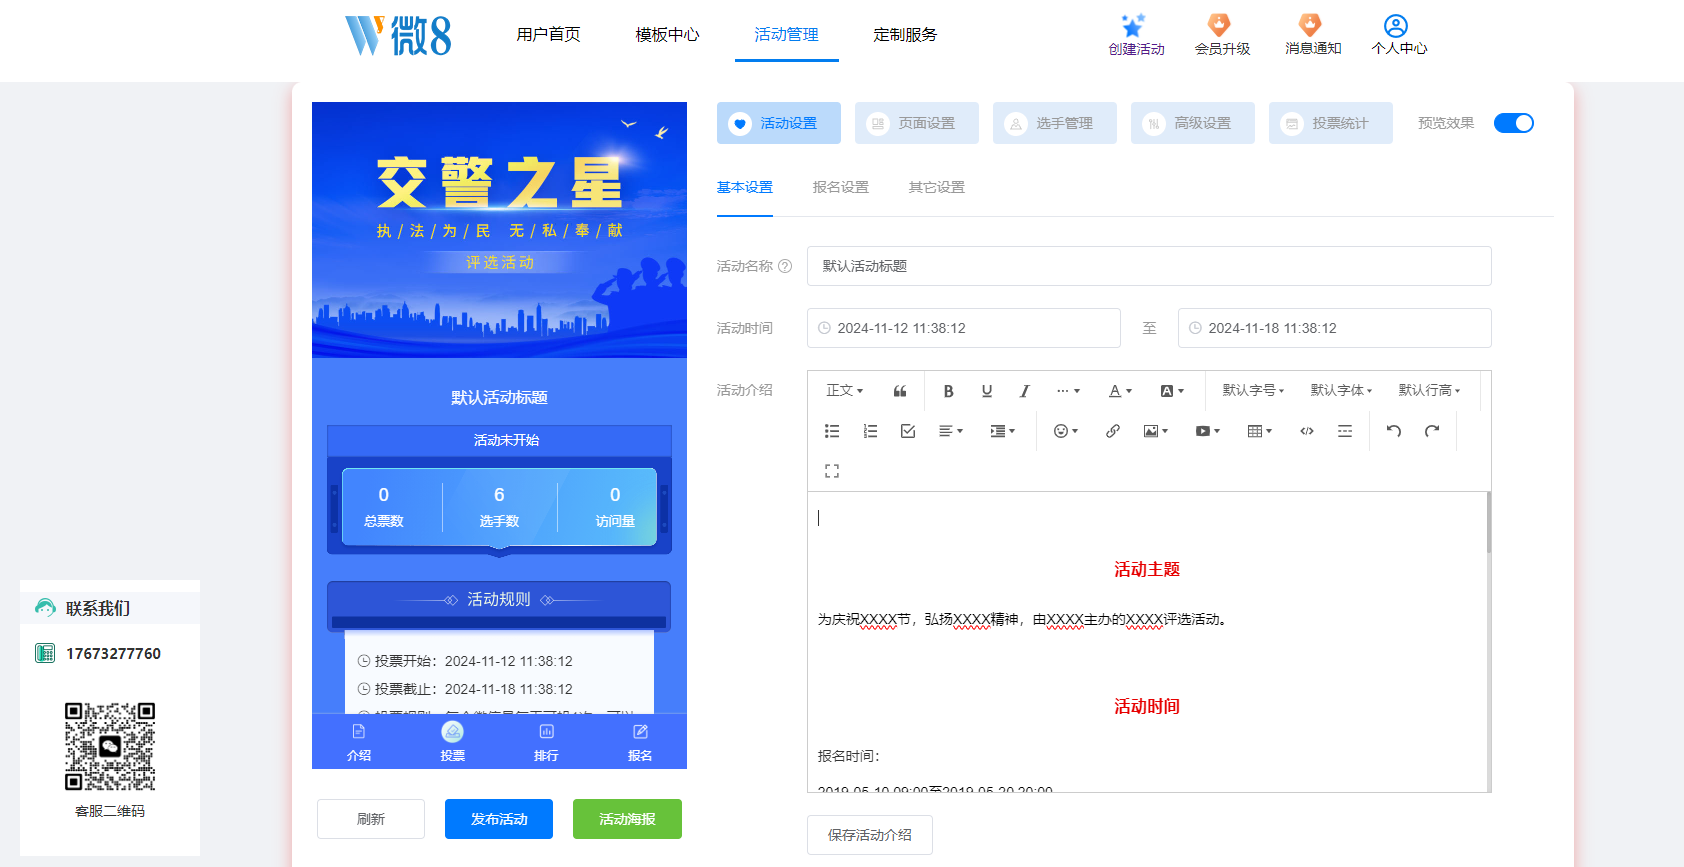Undo the last edit
The width and height of the screenshot is (1684, 867).
pyautogui.click(x=1394, y=431)
